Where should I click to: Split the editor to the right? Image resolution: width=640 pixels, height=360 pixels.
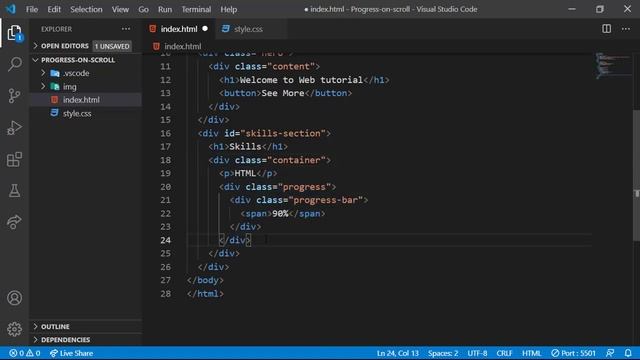click(x=607, y=29)
